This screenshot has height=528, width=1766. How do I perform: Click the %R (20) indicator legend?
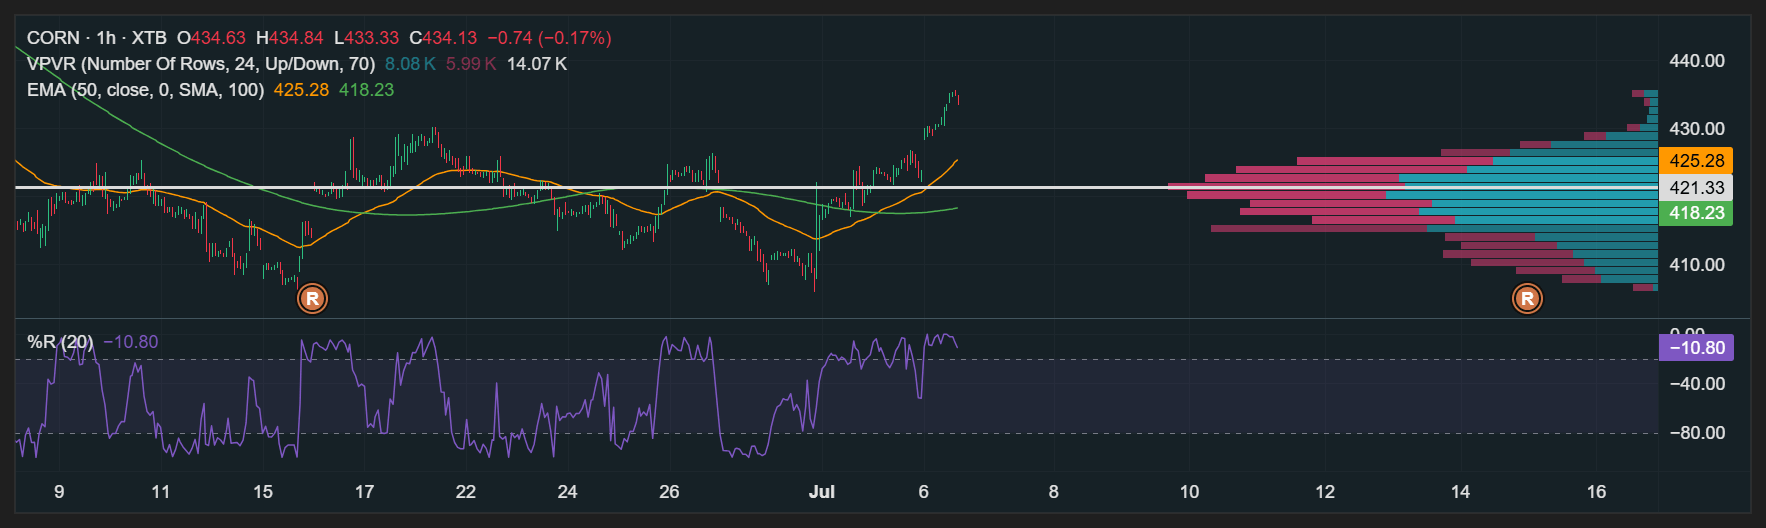pyautogui.click(x=60, y=342)
